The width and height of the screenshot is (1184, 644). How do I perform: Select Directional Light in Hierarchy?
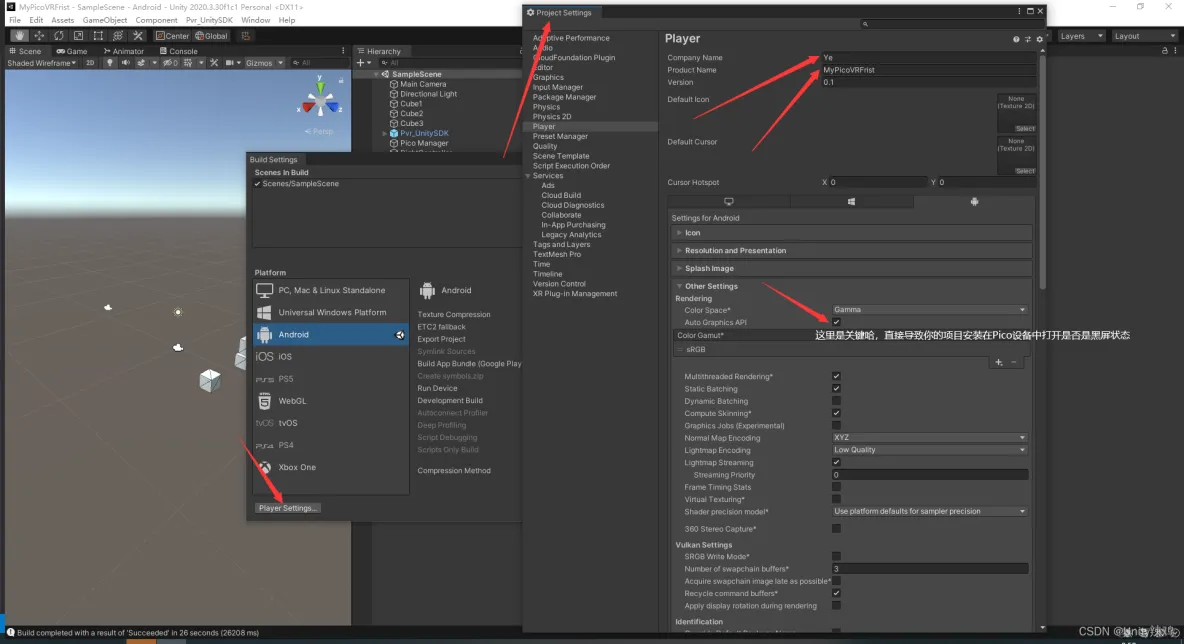click(428, 94)
